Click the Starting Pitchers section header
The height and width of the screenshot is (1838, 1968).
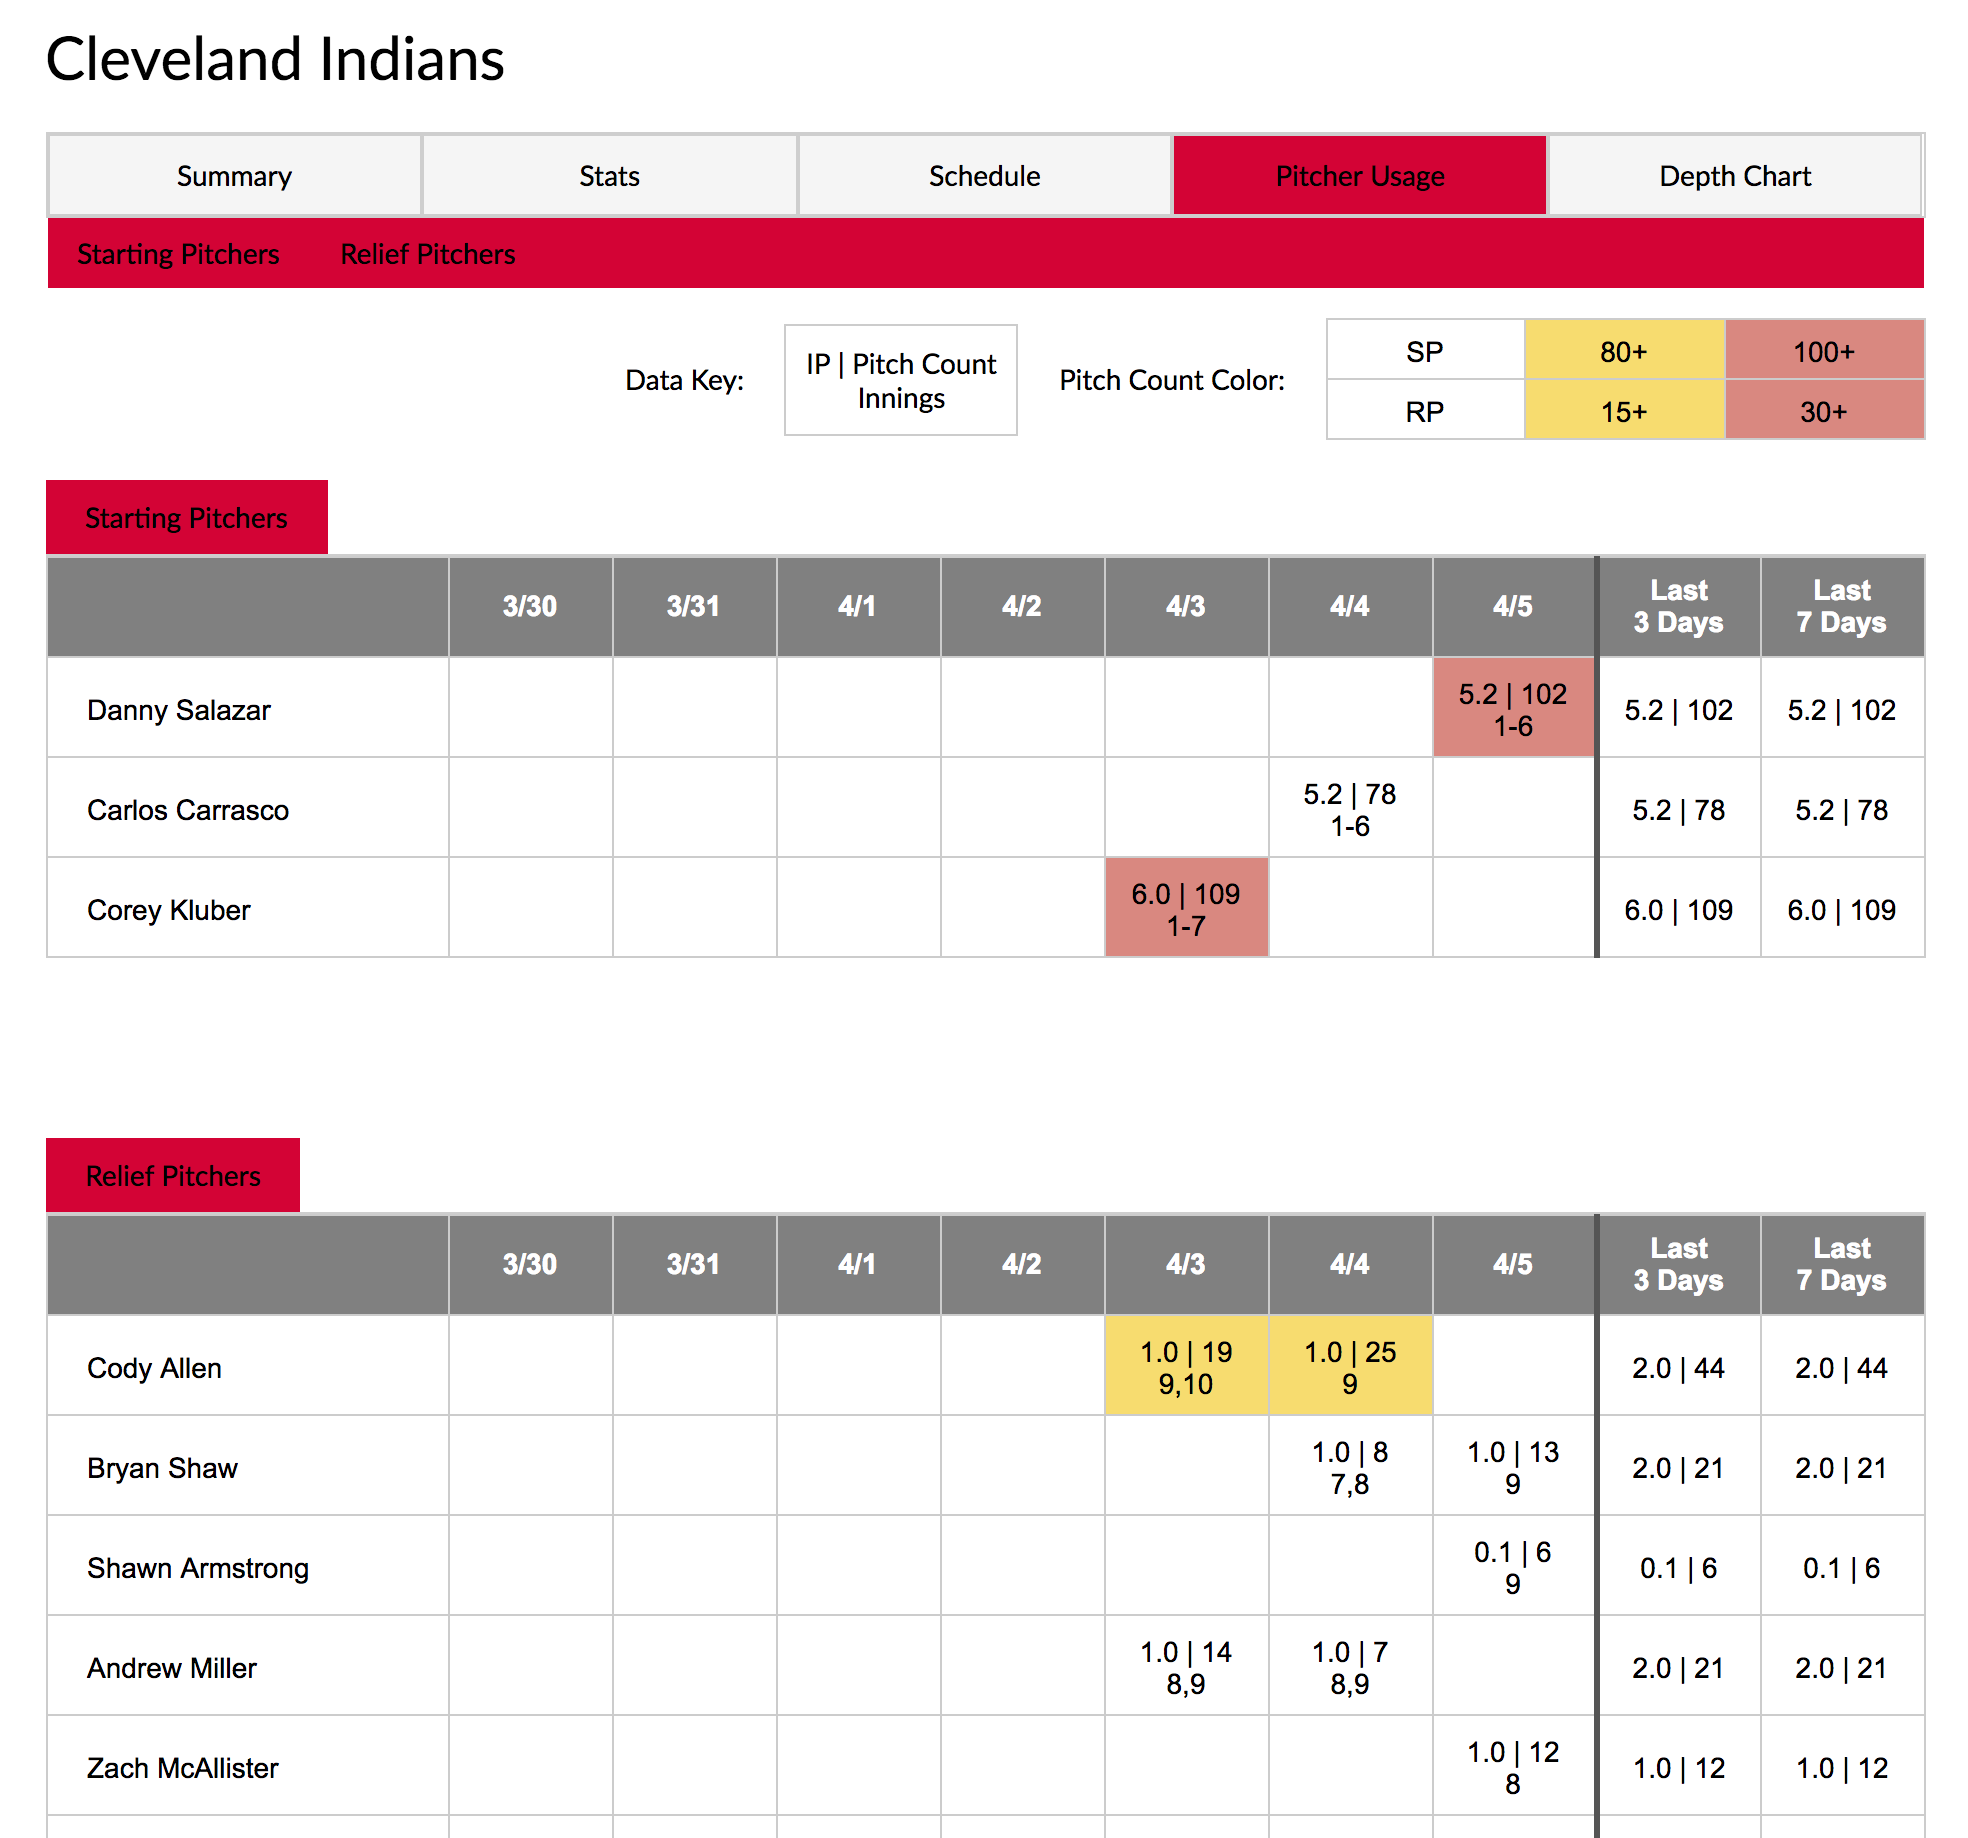tap(187, 517)
